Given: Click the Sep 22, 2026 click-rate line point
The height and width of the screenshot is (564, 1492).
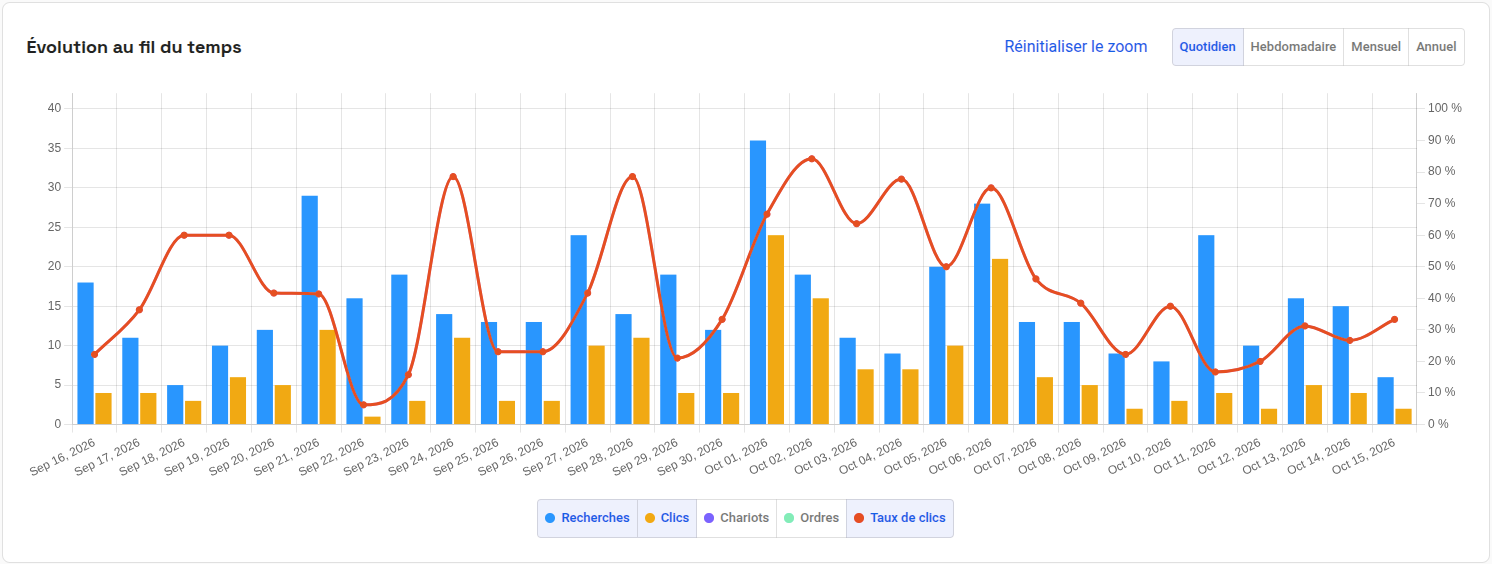Looking at the screenshot, I should point(364,405).
